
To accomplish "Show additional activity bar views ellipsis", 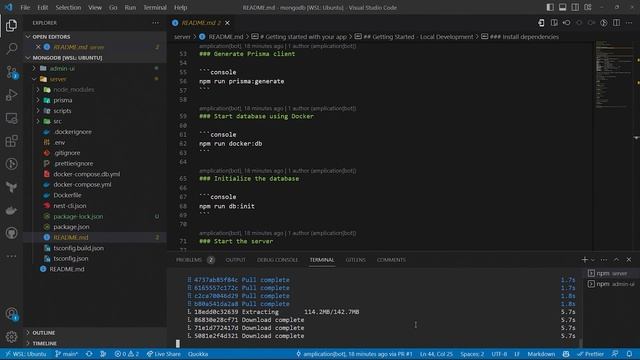I will pos(11,256).
